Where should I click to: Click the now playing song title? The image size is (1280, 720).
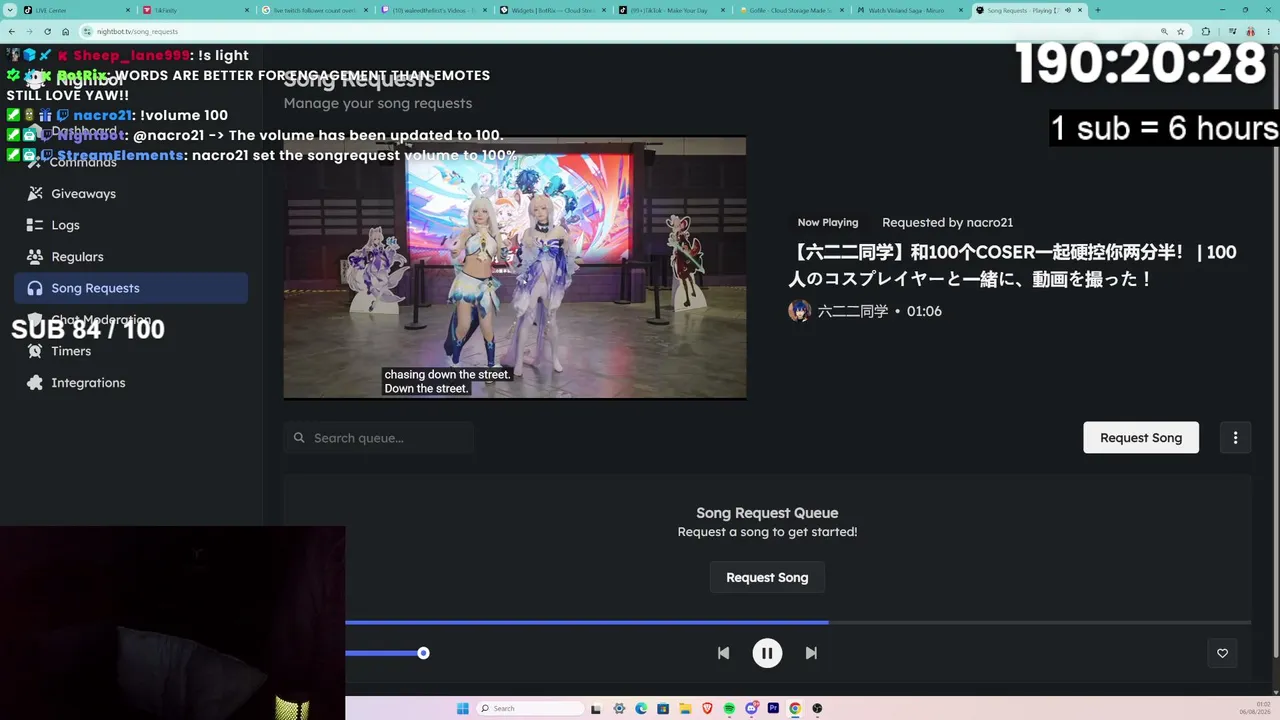(x=1012, y=265)
